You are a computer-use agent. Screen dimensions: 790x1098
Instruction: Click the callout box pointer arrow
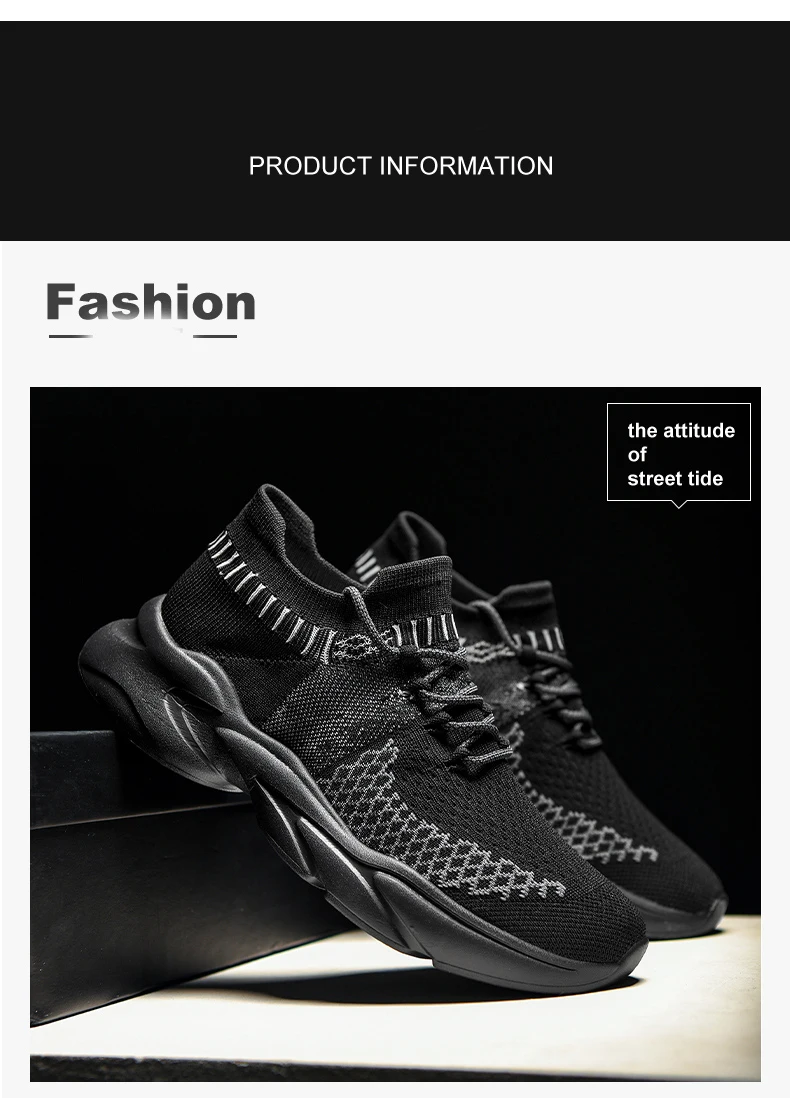[679, 504]
